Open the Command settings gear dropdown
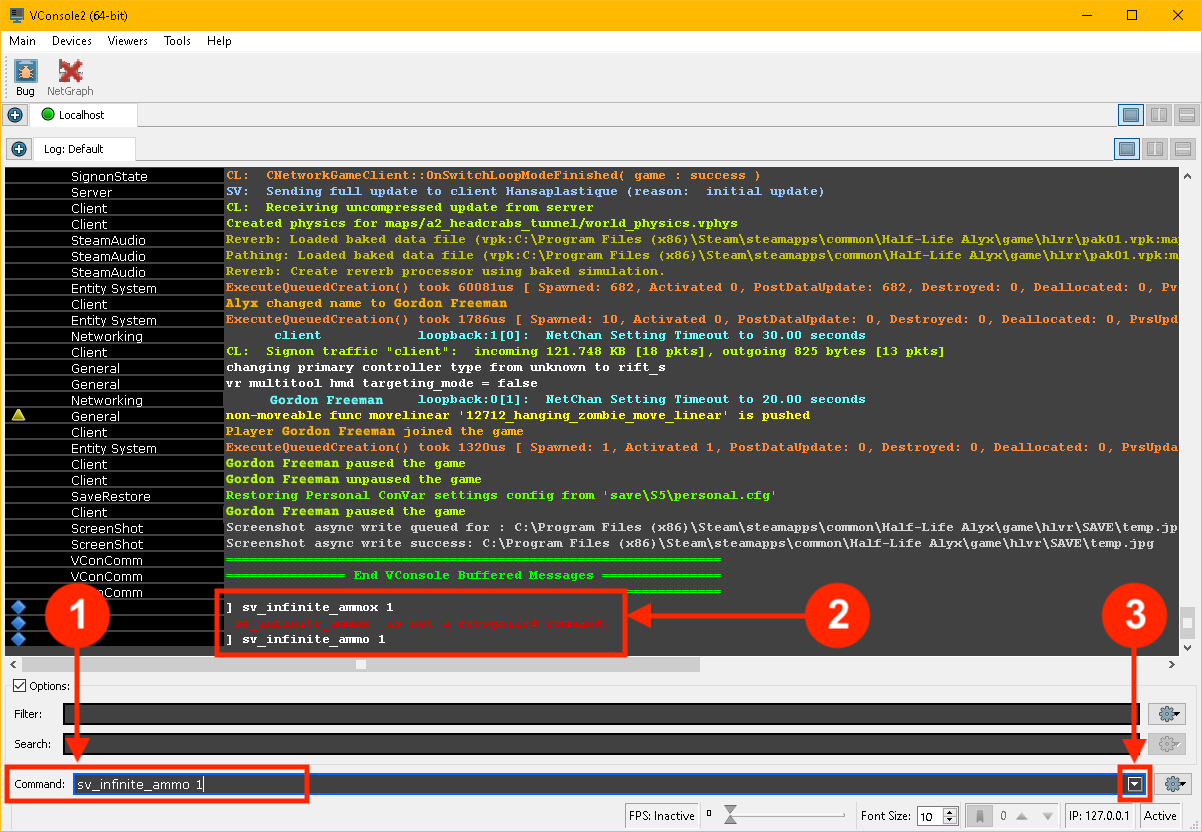 [1171, 785]
